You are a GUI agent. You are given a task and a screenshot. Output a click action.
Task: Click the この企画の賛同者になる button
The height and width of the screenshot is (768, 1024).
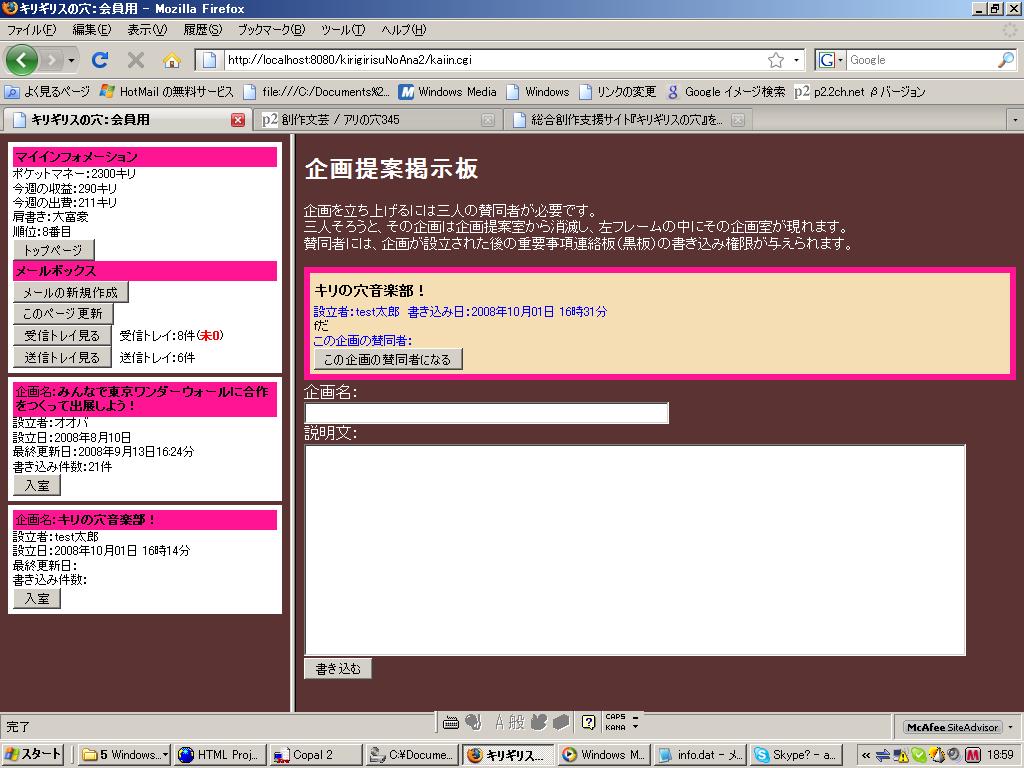coord(388,360)
